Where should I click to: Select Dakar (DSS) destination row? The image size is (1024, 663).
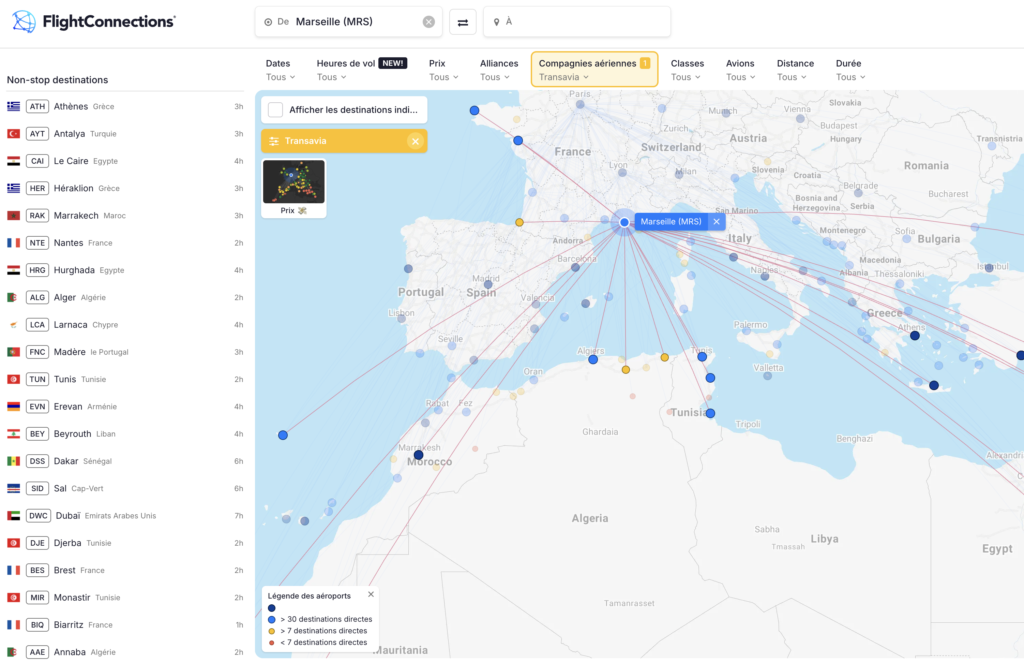[x=125, y=461]
